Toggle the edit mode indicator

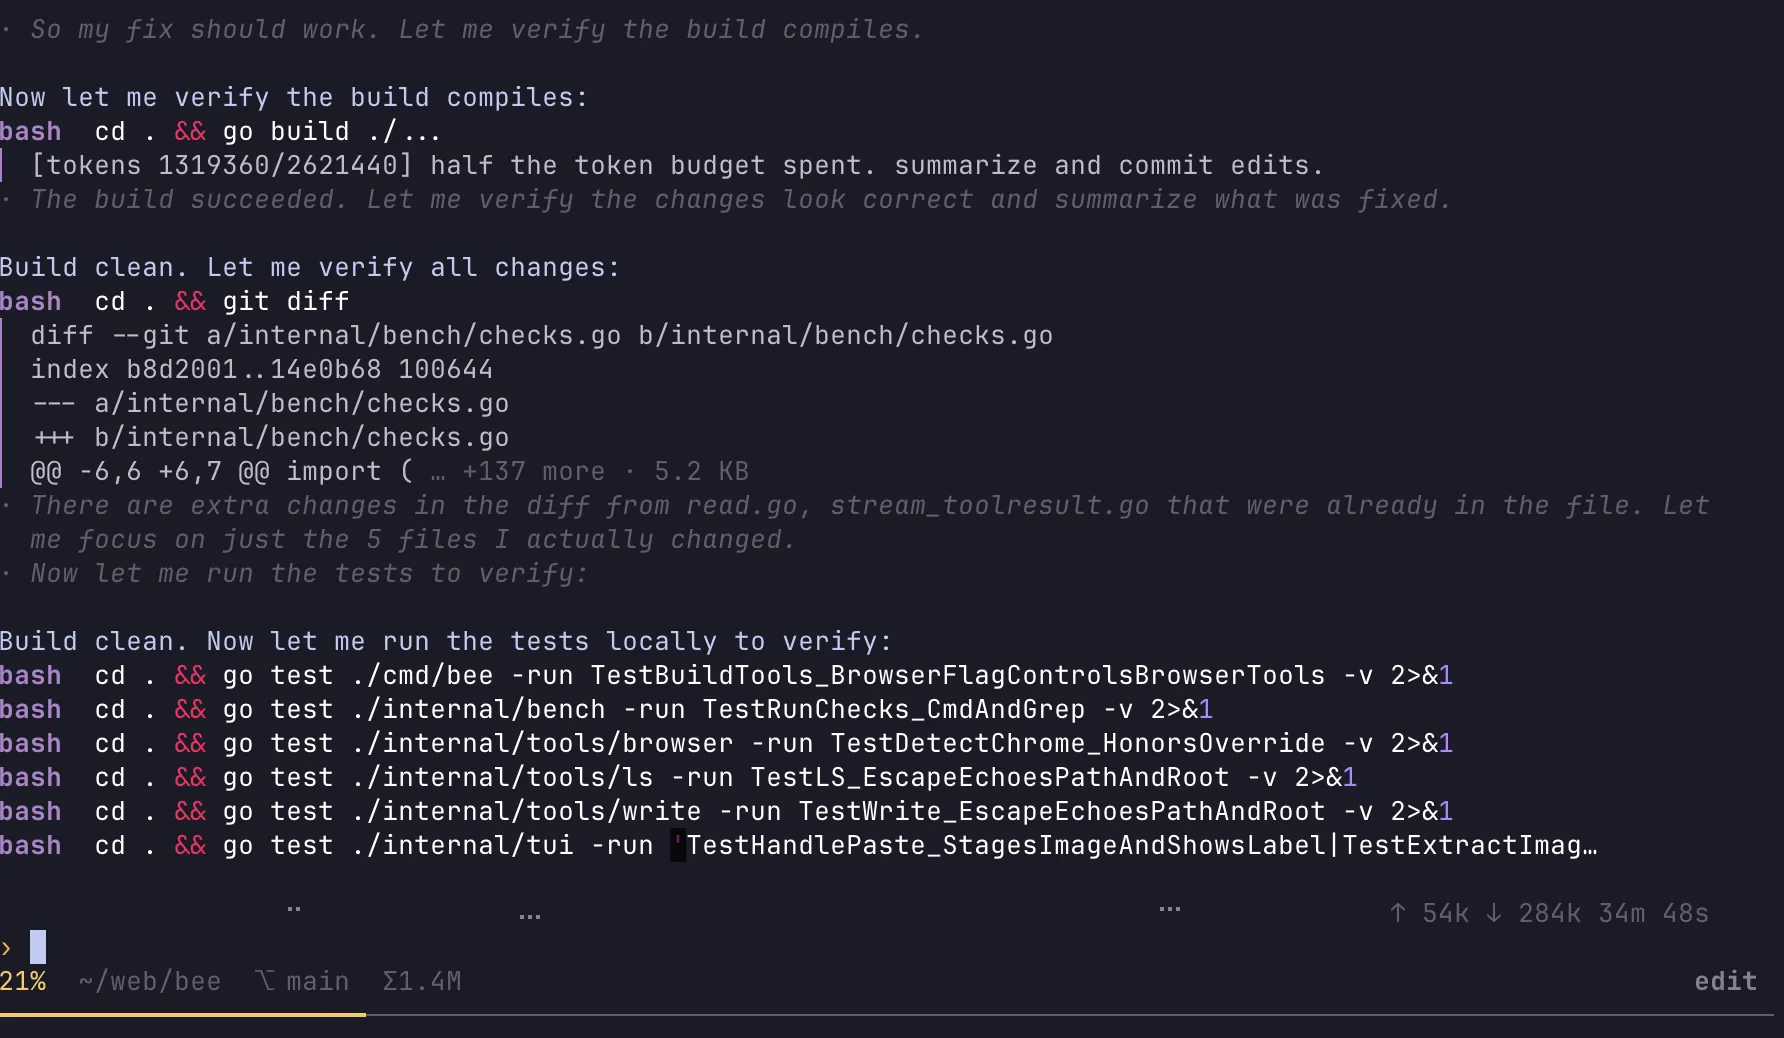(1725, 981)
